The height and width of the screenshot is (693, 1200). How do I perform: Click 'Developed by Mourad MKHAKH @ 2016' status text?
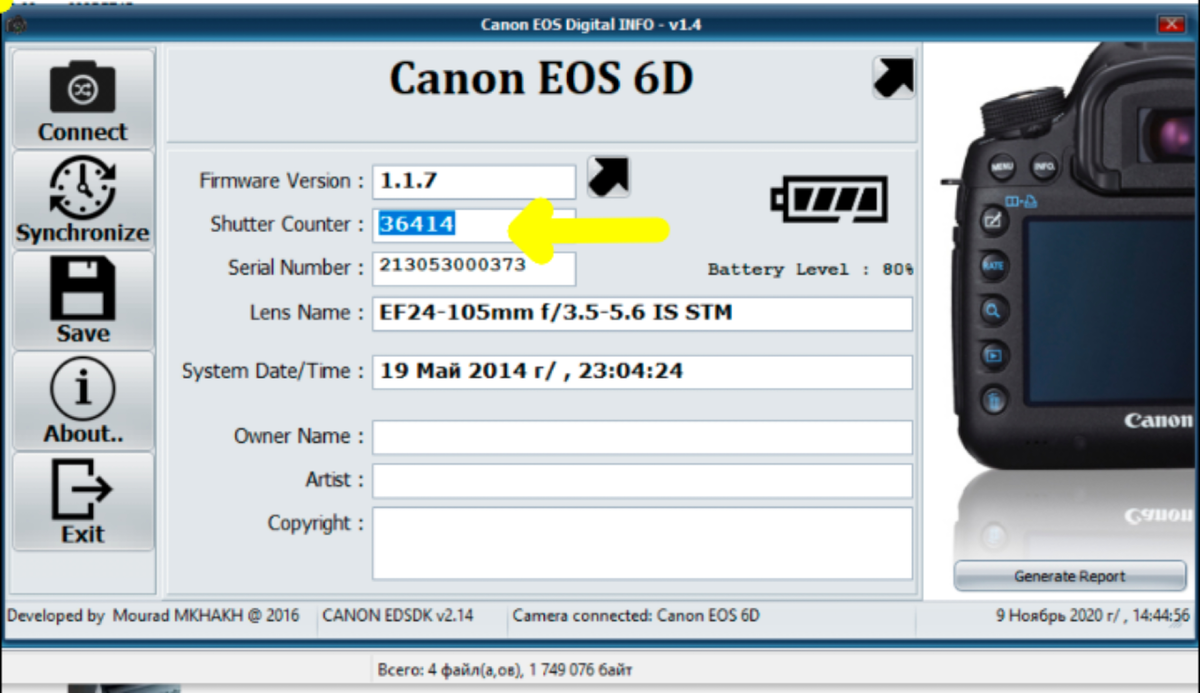click(x=153, y=616)
